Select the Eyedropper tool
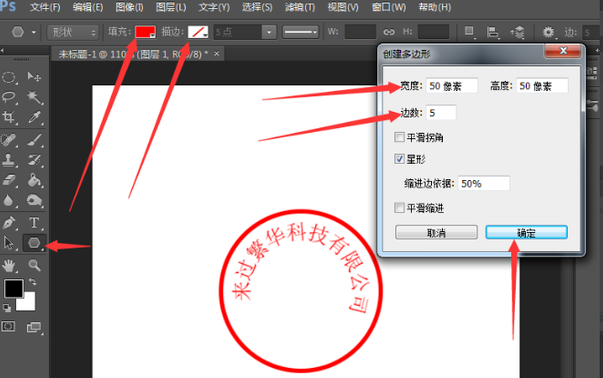Screen dimensions: 603x378 click(x=34, y=117)
